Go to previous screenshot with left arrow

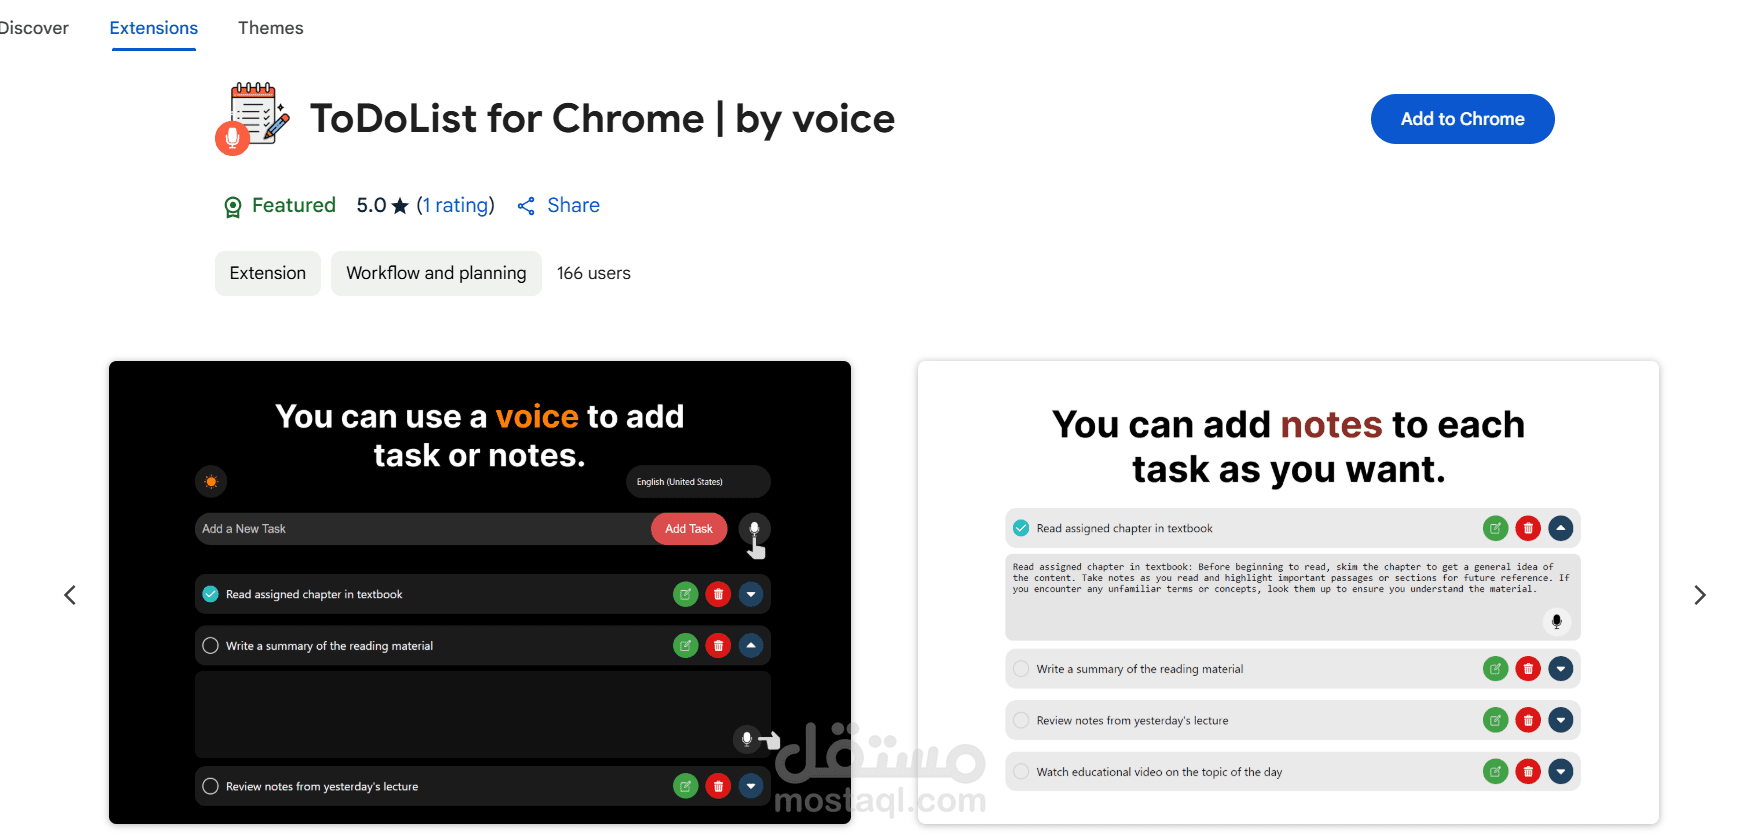pyautogui.click(x=70, y=595)
